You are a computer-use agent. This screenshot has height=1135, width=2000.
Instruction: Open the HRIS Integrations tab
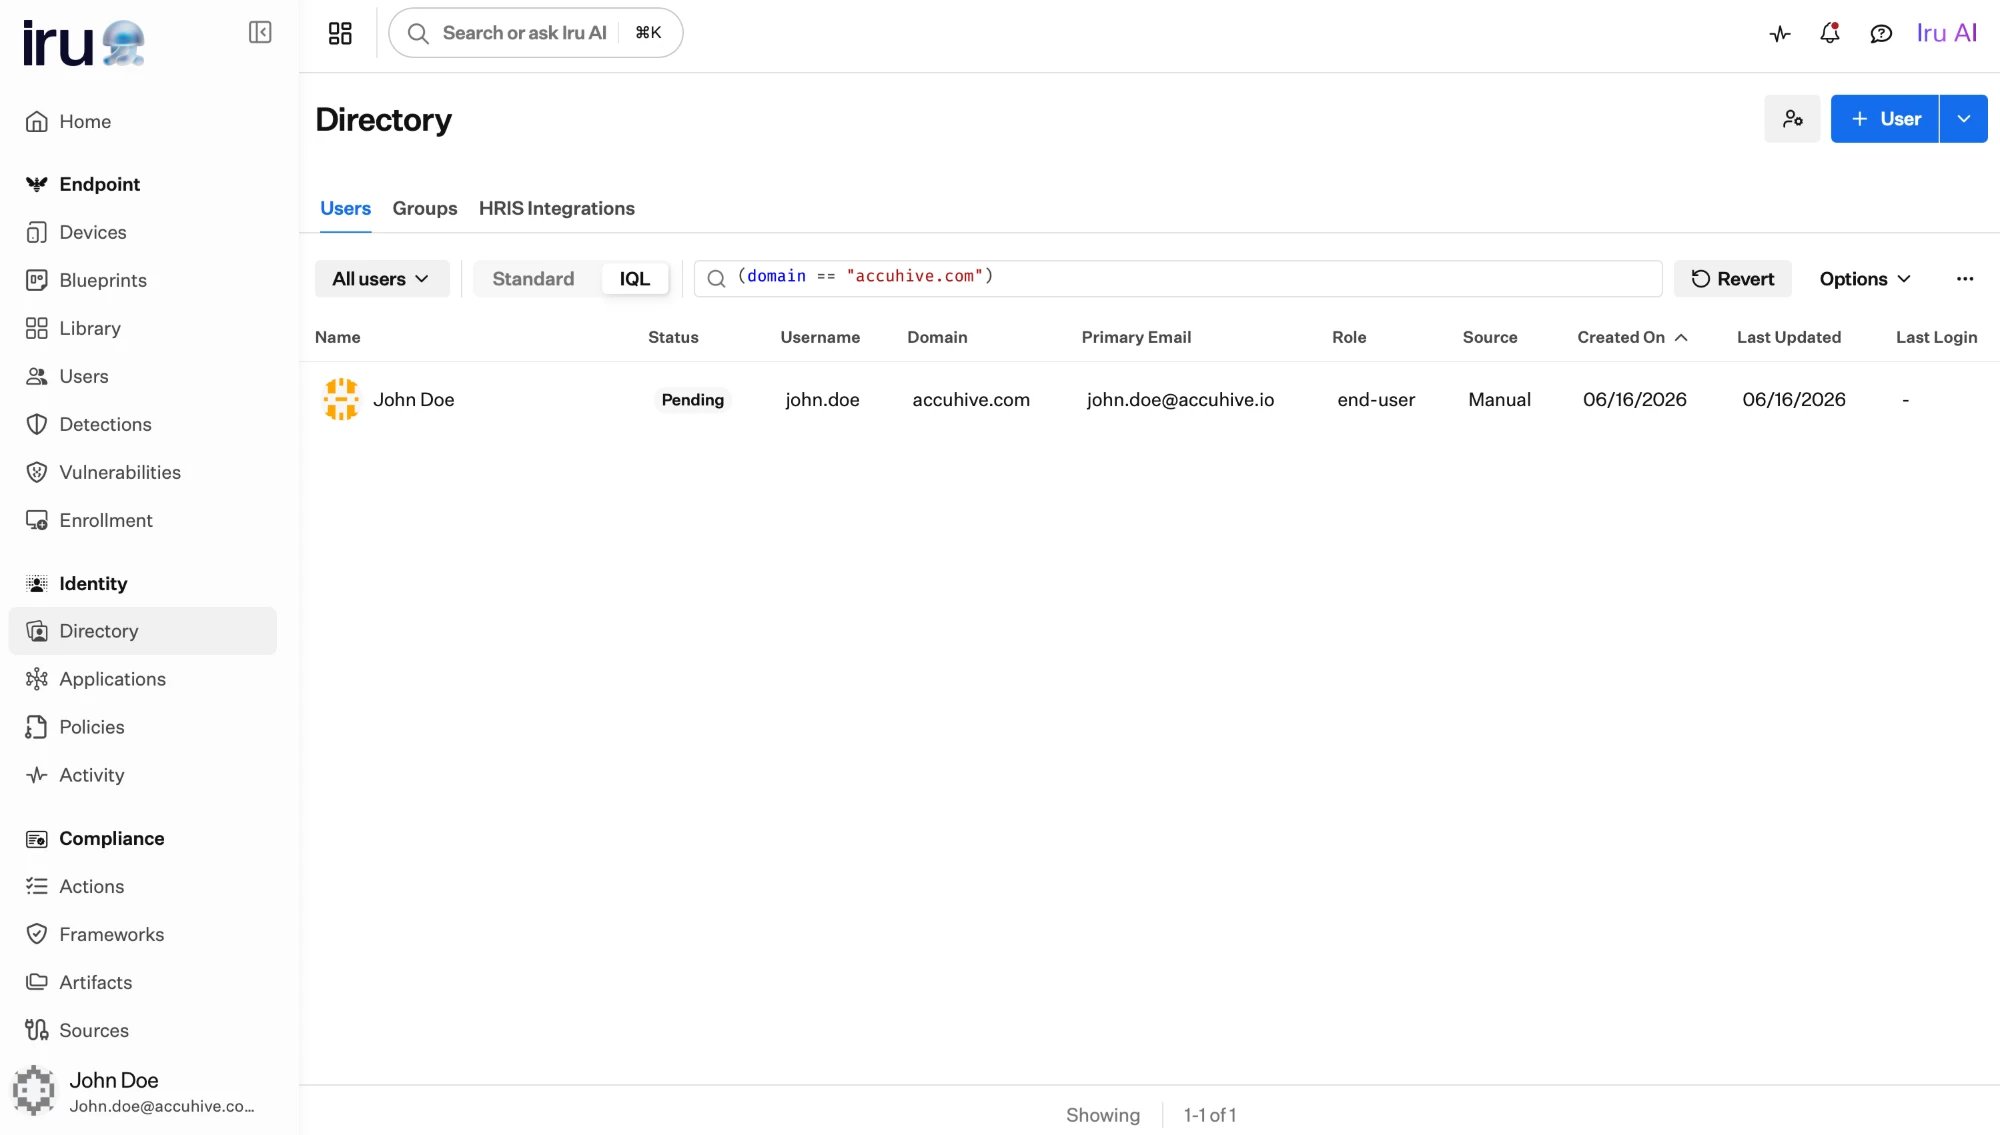click(x=557, y=208)
